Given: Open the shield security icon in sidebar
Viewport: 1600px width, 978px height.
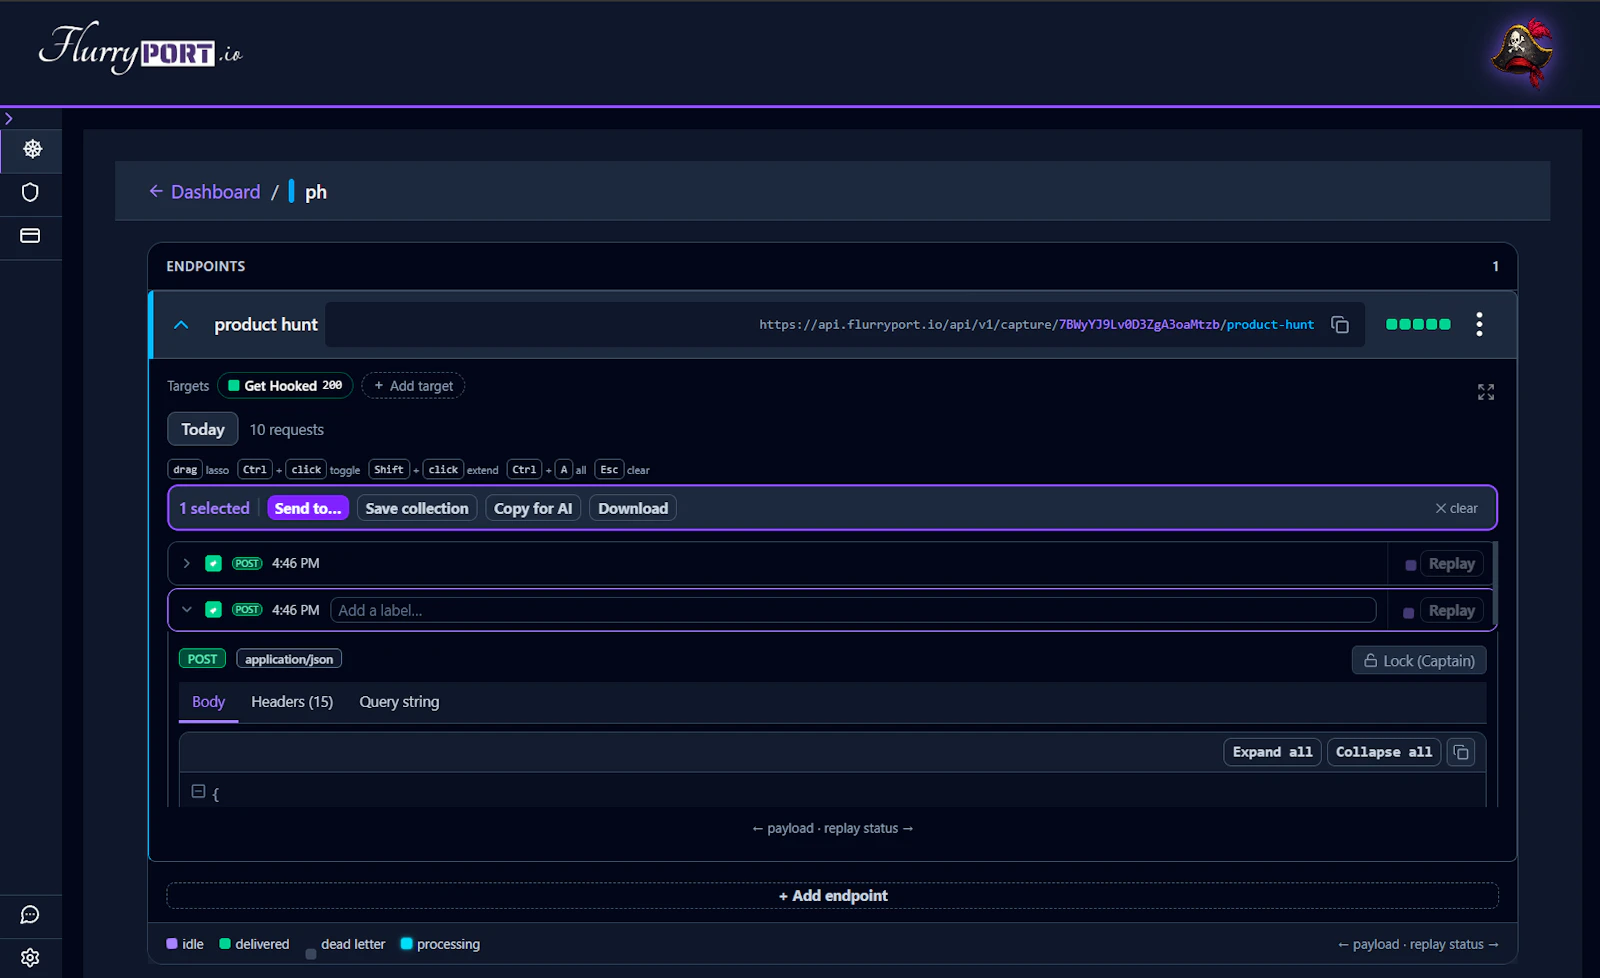Looking at the screenshot, I should (30, 192).
